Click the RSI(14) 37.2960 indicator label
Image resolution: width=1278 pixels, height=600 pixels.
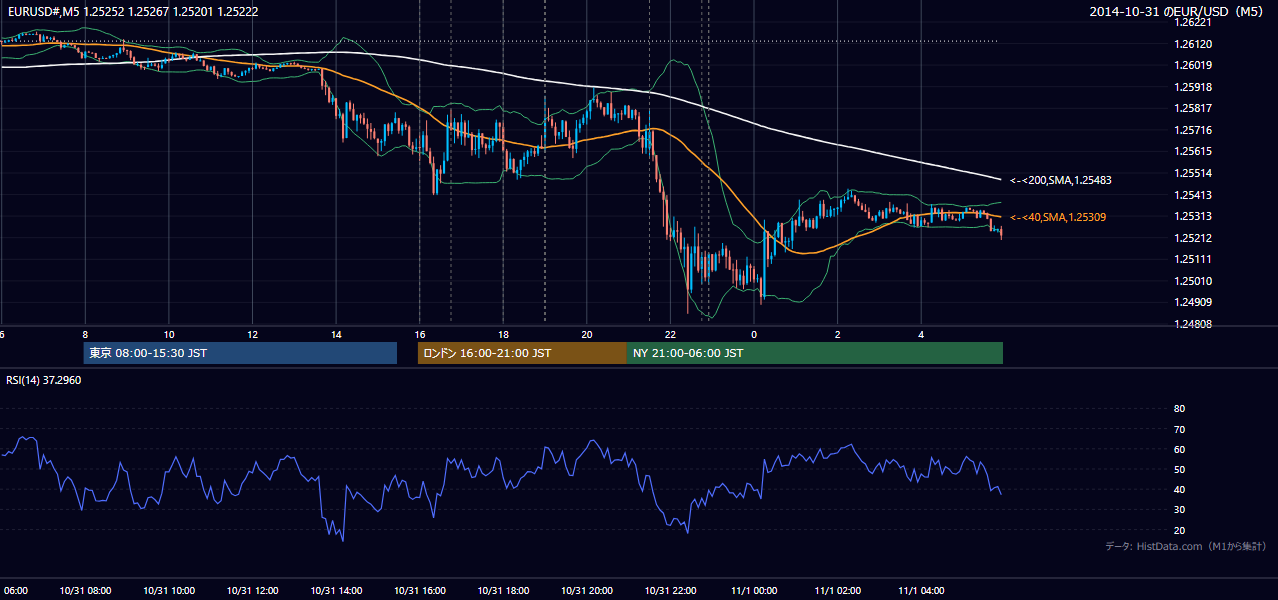pyautogui.click(x=44, y=380)
